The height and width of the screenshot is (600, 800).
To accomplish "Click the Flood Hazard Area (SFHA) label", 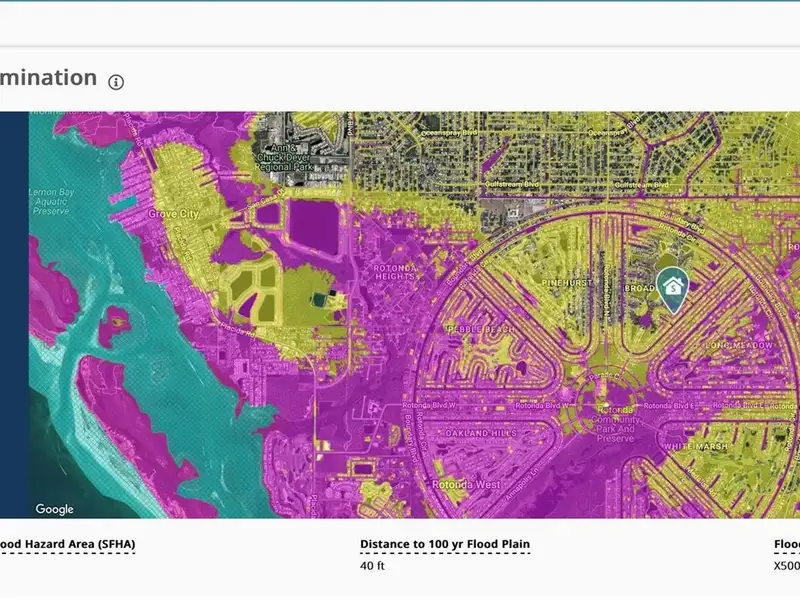I will click(x=67, y=545).
